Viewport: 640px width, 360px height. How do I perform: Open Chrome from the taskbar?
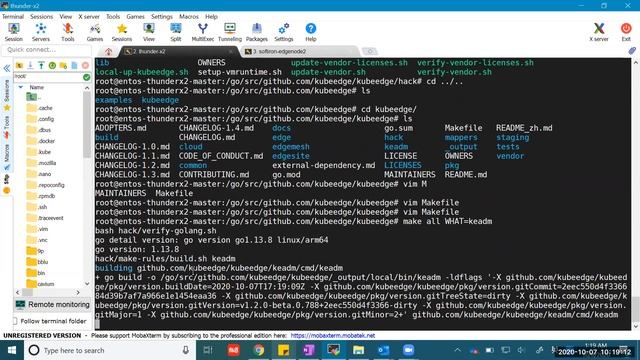coord(258,350)
